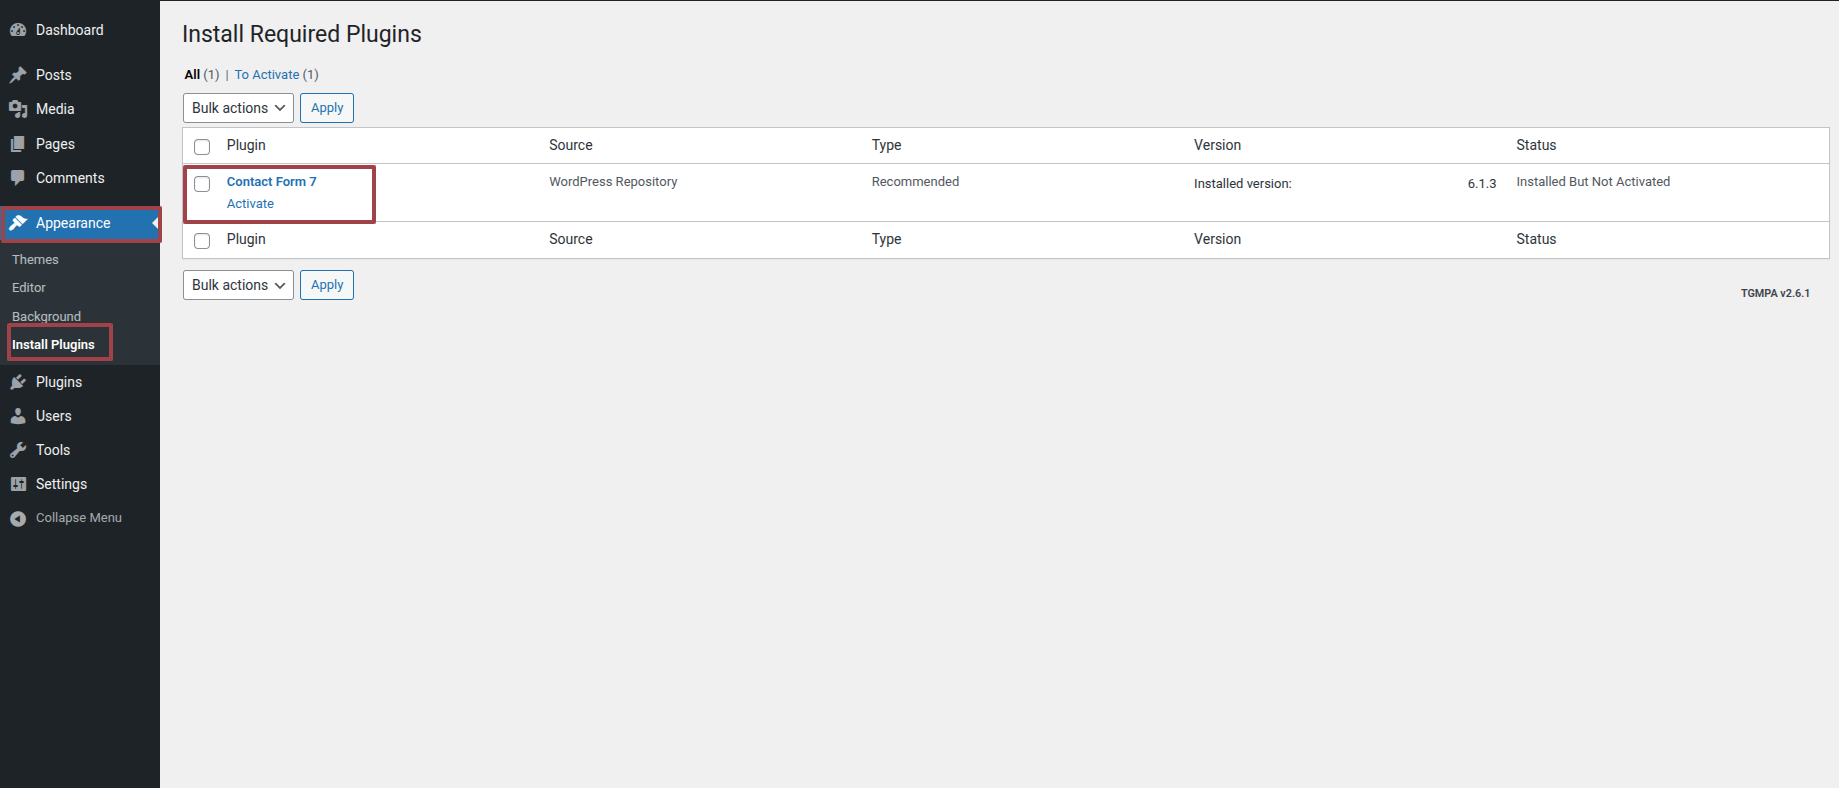1839x788 pixels.
Task: Toggle select-all checkbox in table footer
Action: 202,241
